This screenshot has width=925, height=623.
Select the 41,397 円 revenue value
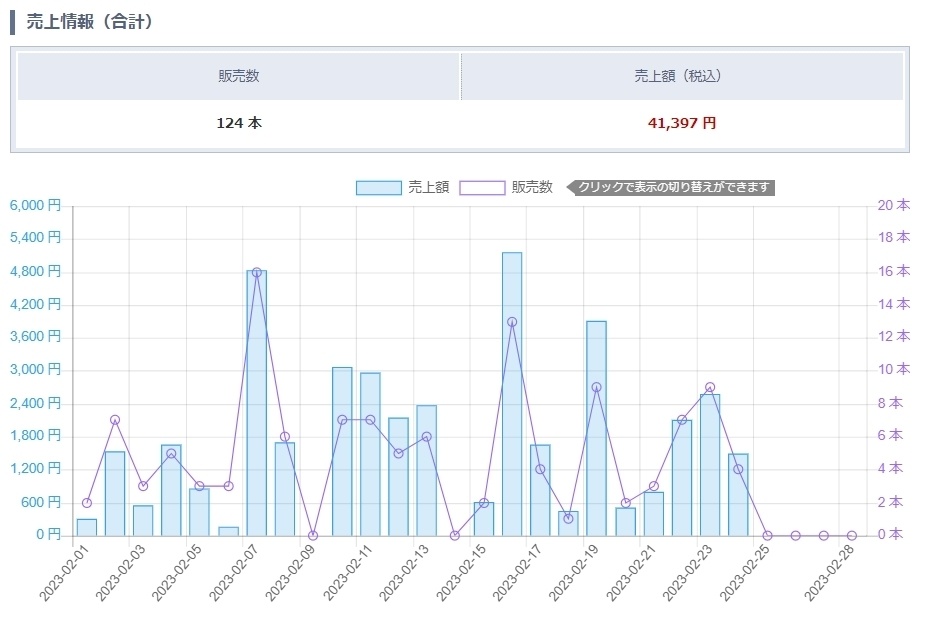[x=682, y=123]
